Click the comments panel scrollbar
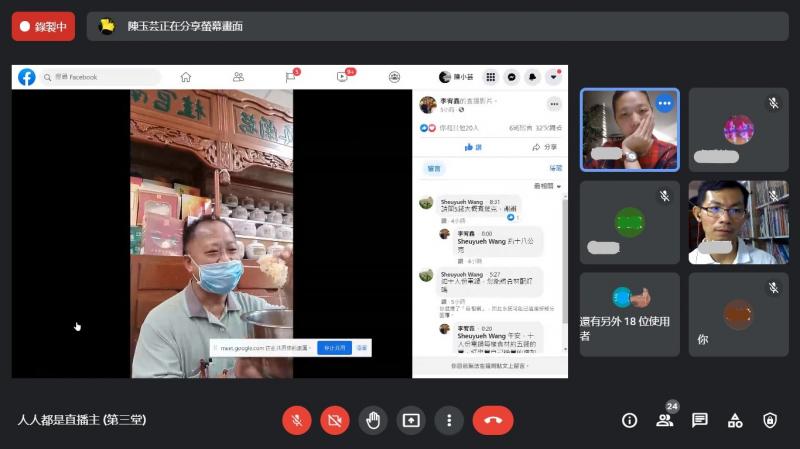The height and width of the screenshot is (449, 800). click(x=565, y=260)
